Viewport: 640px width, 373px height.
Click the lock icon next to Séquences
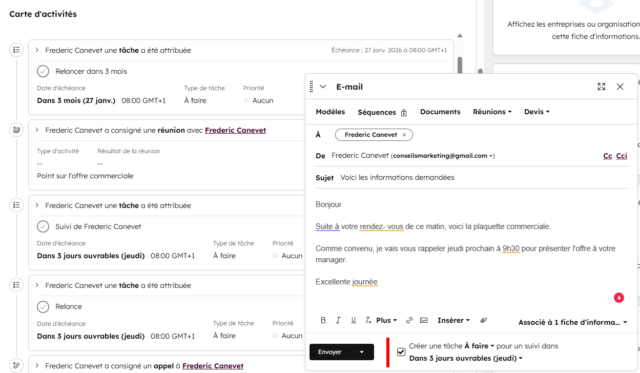404,113
